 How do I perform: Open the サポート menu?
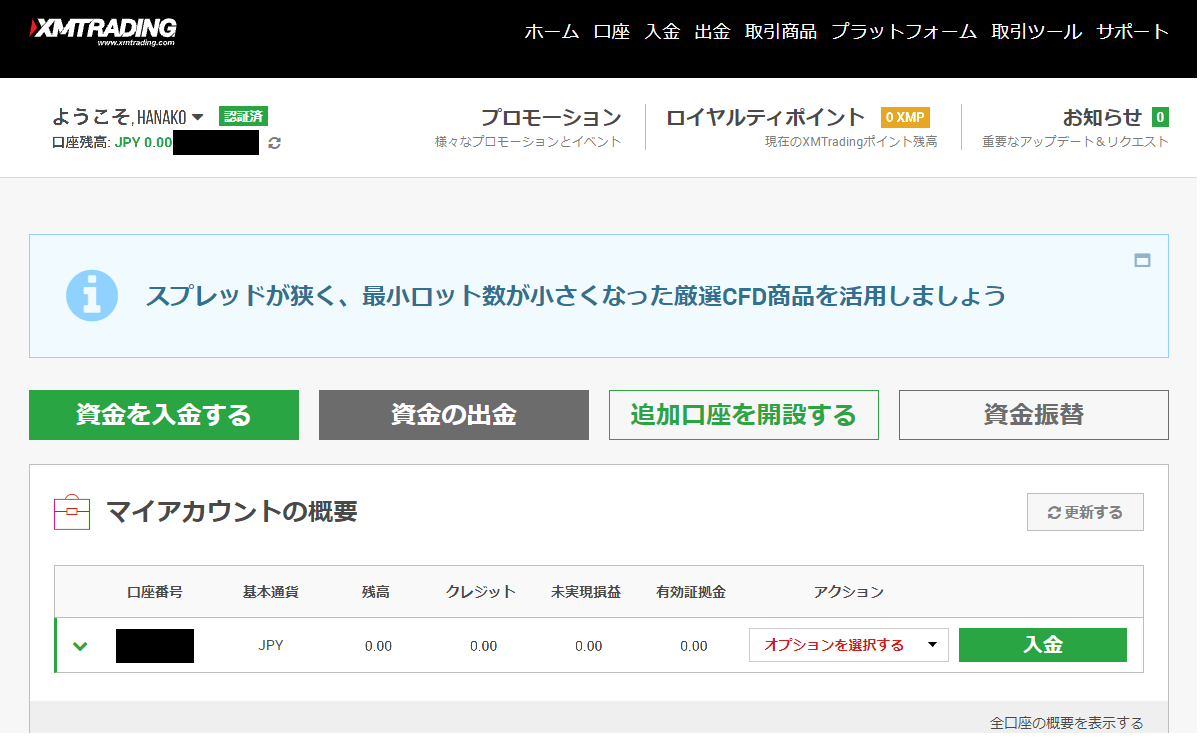[1133, 31]
